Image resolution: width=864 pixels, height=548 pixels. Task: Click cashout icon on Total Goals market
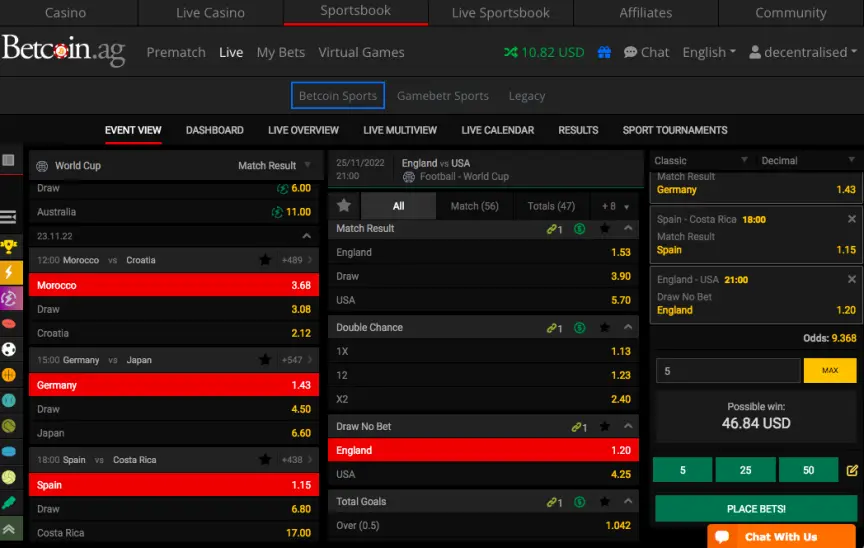[x=580, y=502]
